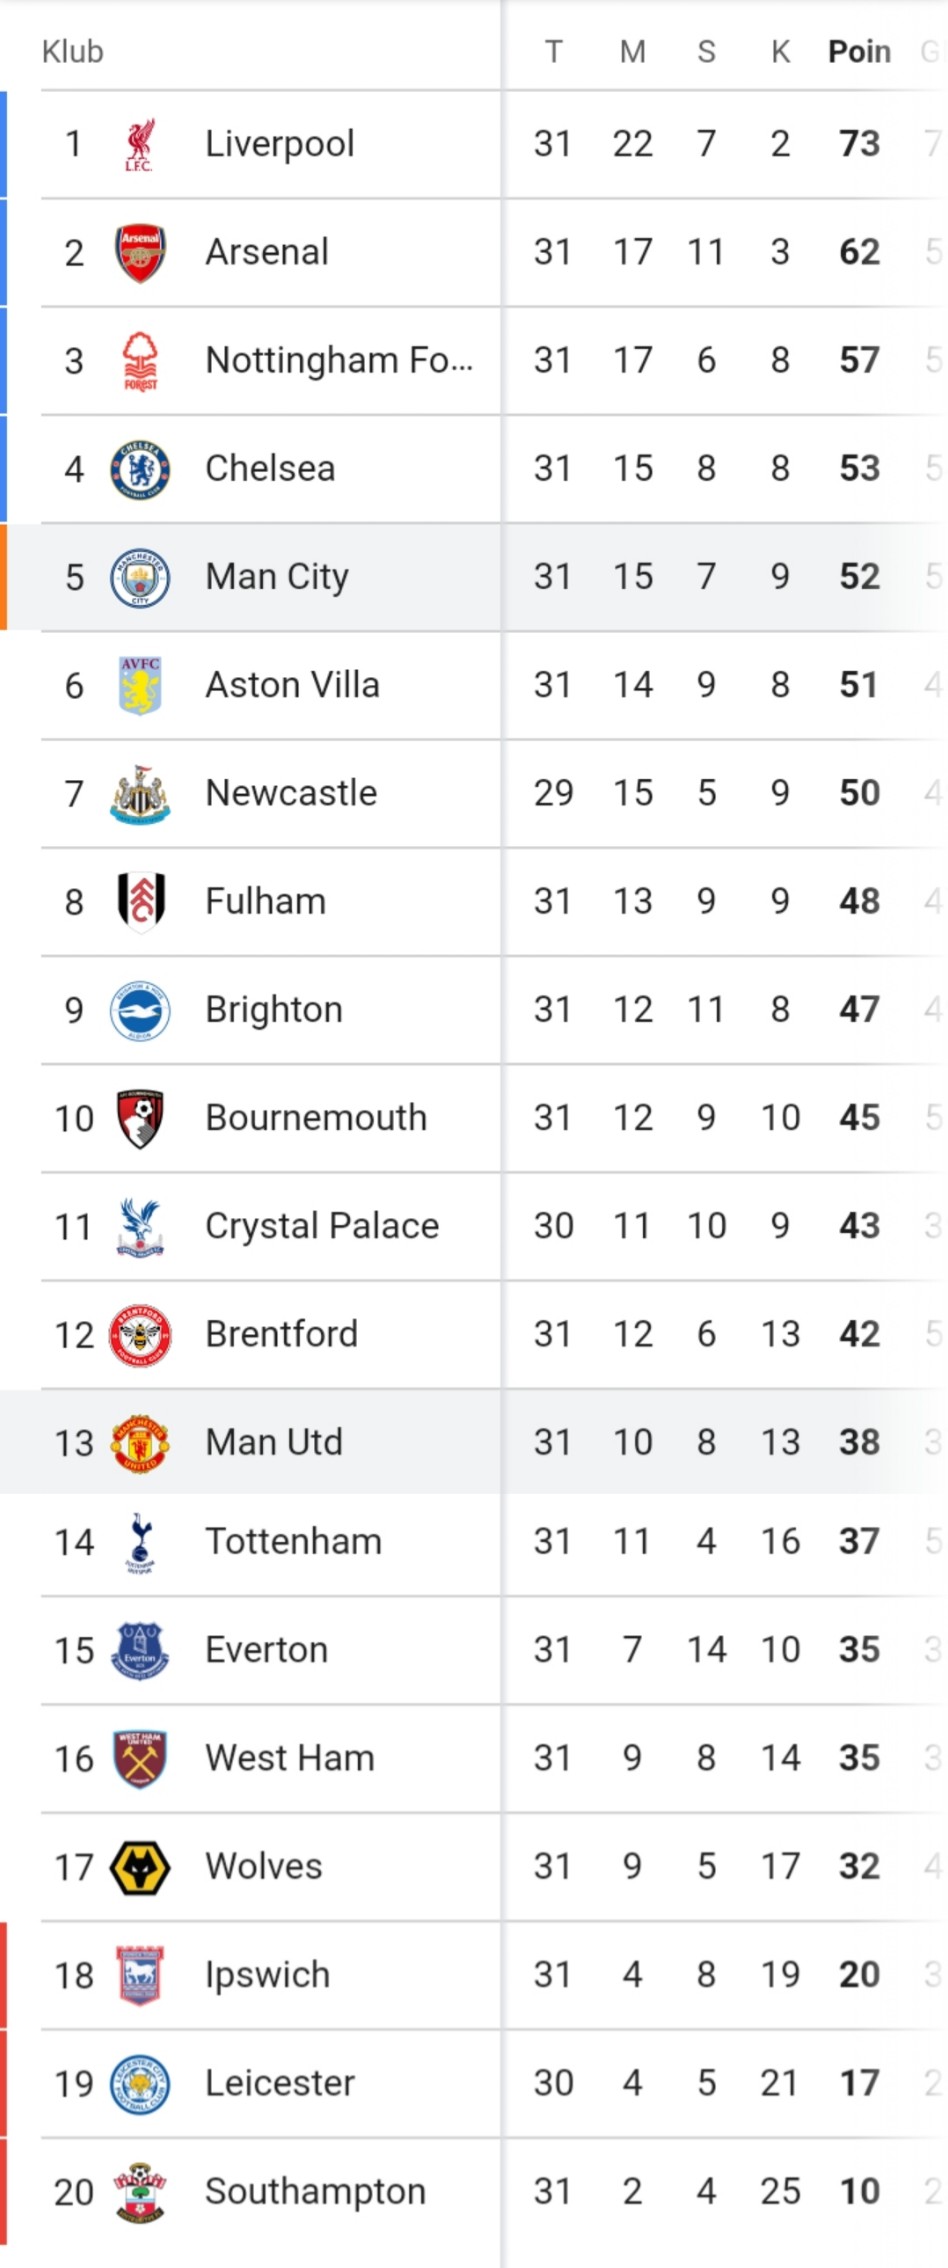Open Crystal Palace team page
The height and width of the screenshot is (2268, 948).
(x=321, y=1227)
